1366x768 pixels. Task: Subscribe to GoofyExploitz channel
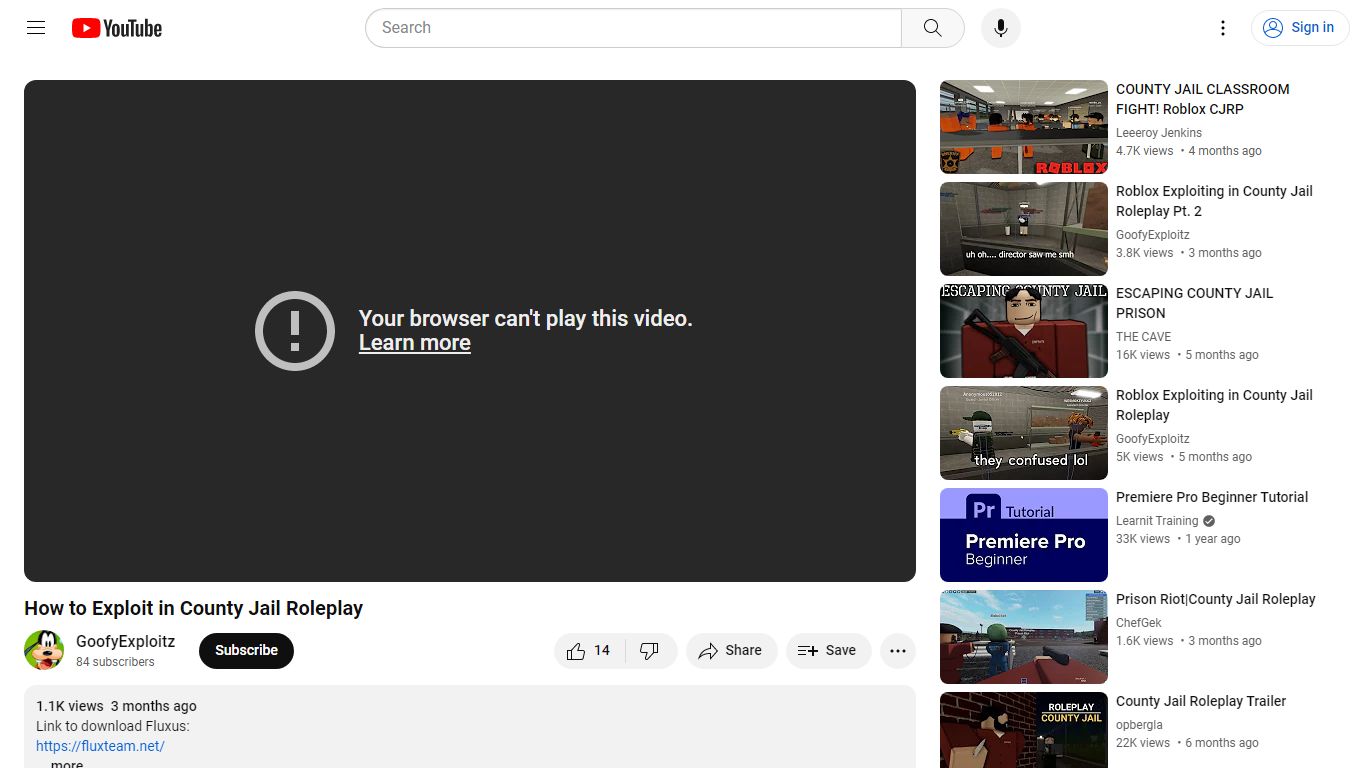(x=246, y=650)
